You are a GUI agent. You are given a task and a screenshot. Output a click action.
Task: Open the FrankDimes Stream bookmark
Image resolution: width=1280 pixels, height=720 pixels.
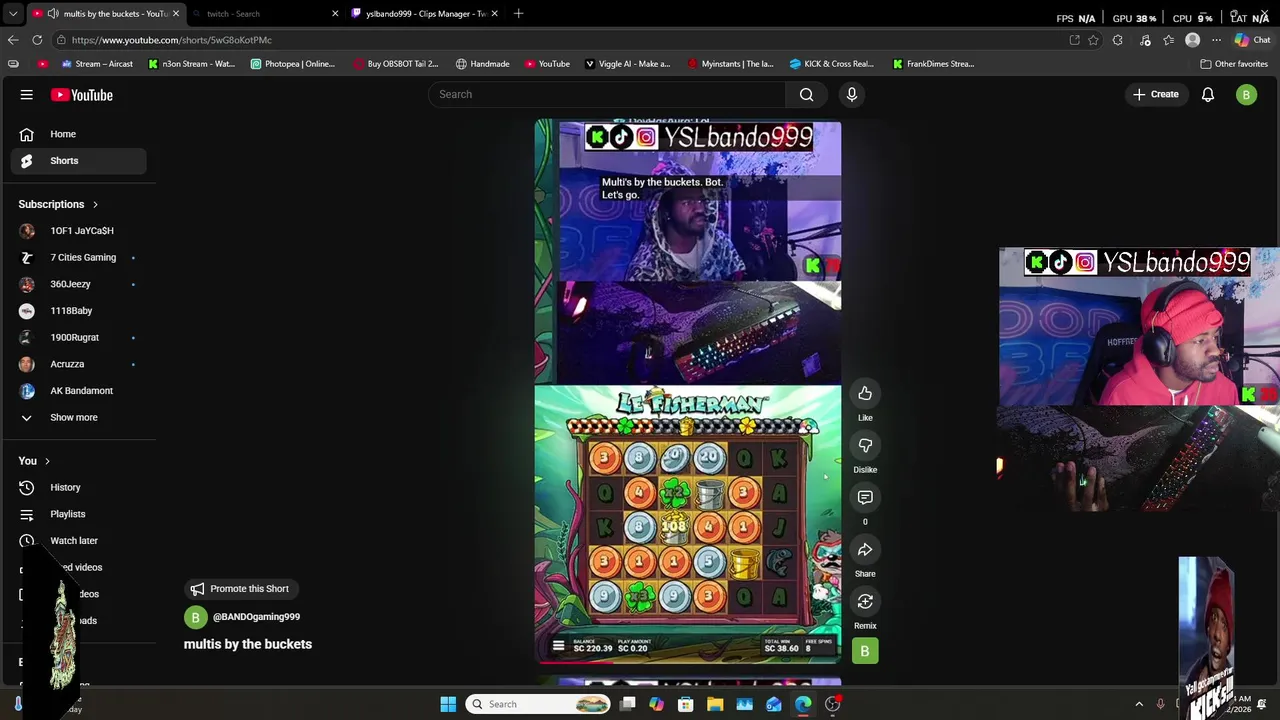[933, 64]
